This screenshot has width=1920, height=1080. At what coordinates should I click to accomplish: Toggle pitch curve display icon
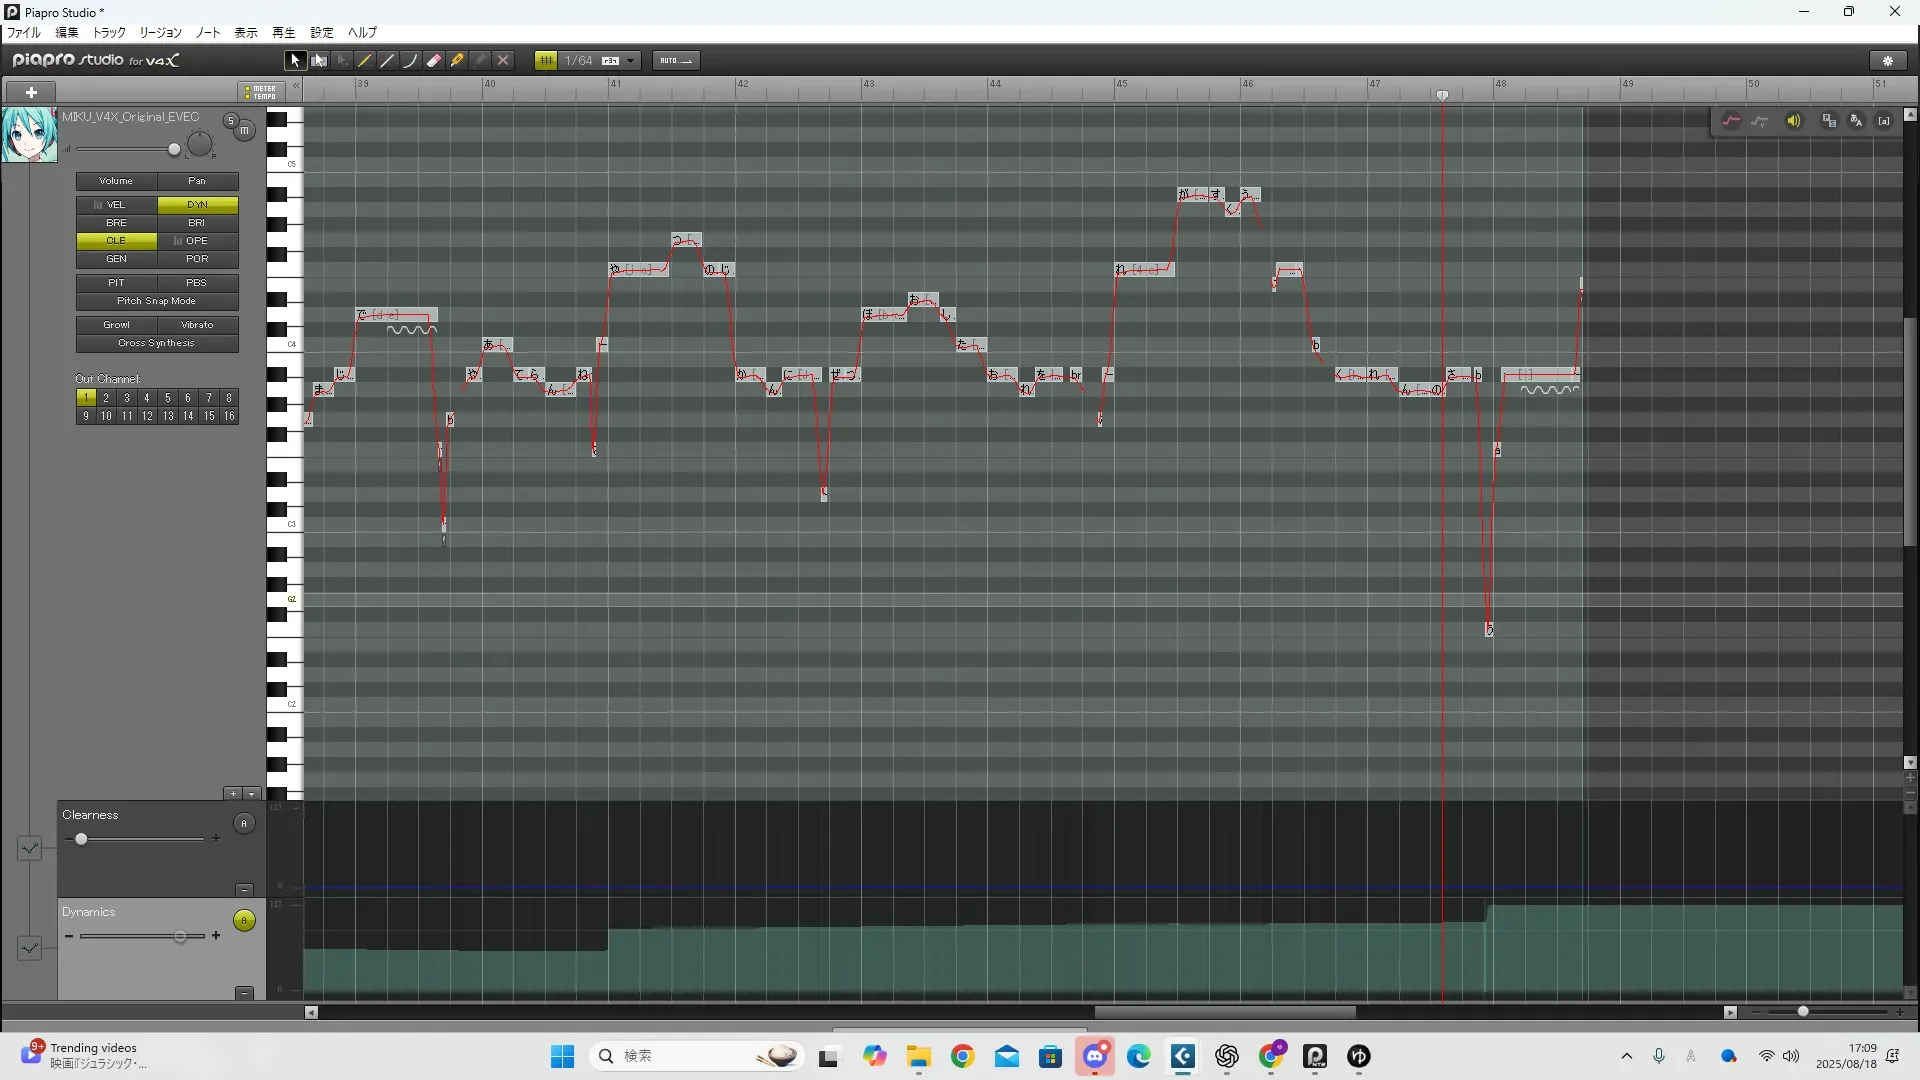click(x=1731, y=121)
